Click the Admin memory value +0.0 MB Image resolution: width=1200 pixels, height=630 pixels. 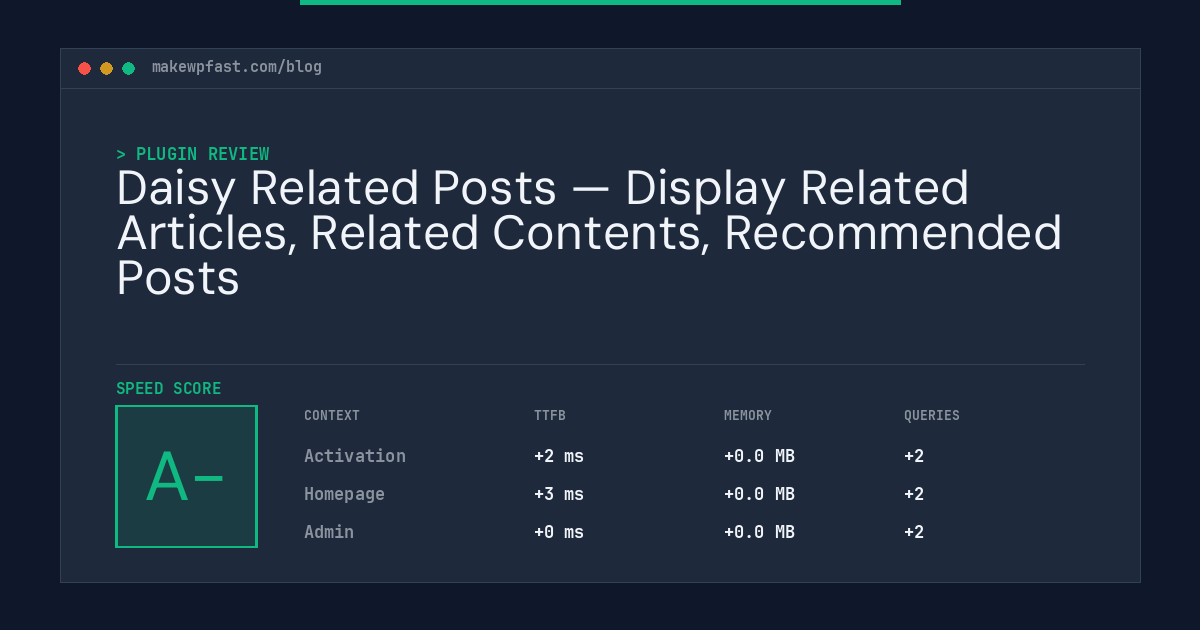click(759, 532)
